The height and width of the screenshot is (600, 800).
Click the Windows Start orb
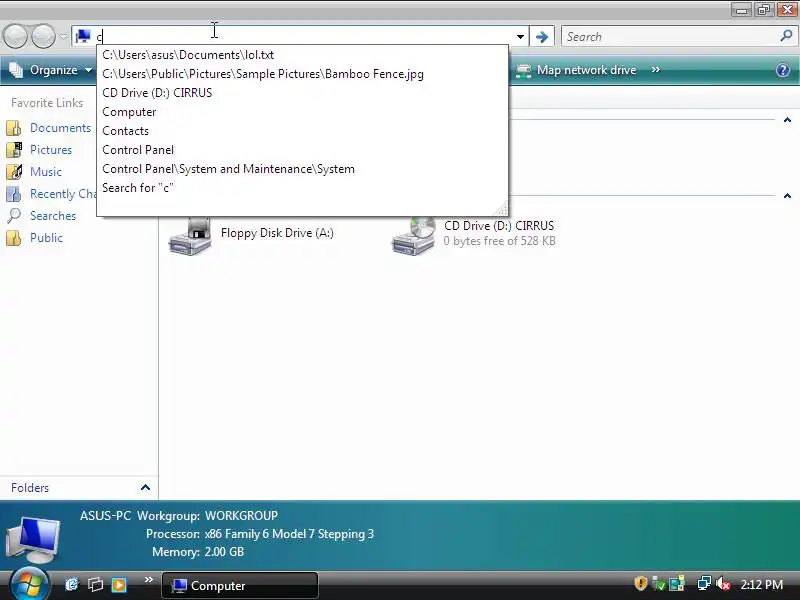[x=29, y=585]
